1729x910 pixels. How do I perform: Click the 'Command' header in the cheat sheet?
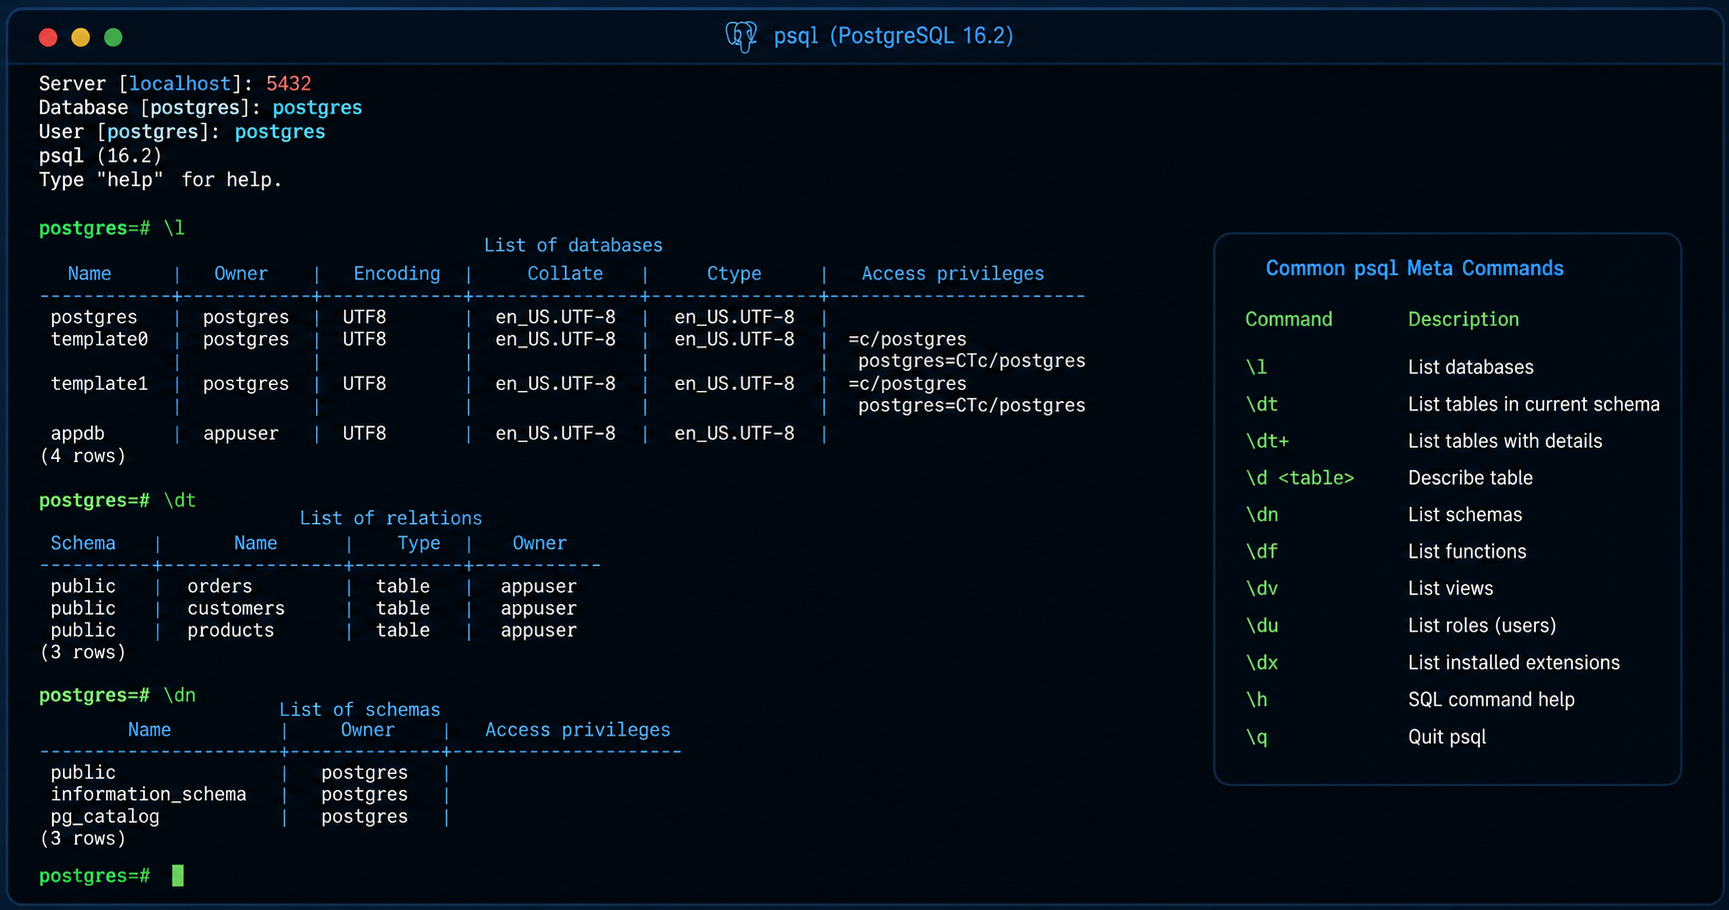pyautogui.click(x=1289, y=319)
